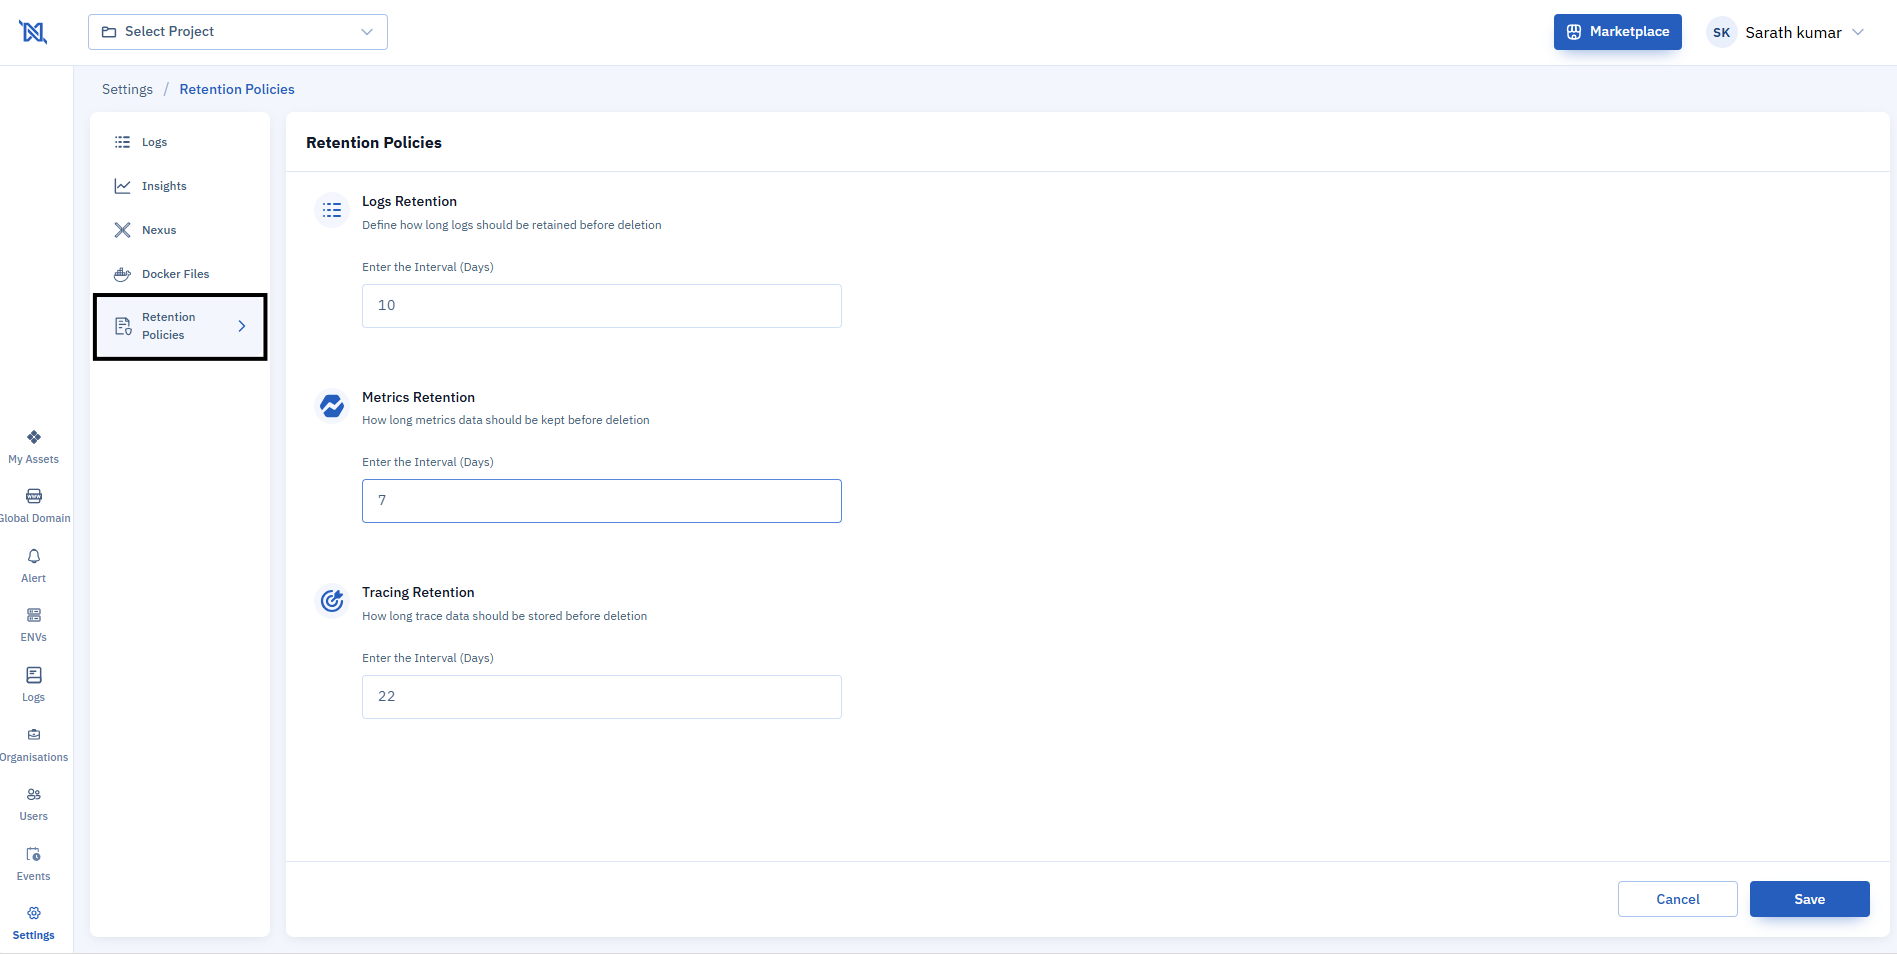Click the Marketplace store icon
Image resolution: width=1897 pixels, height=954 pixels.
(x=1574, y=32)
